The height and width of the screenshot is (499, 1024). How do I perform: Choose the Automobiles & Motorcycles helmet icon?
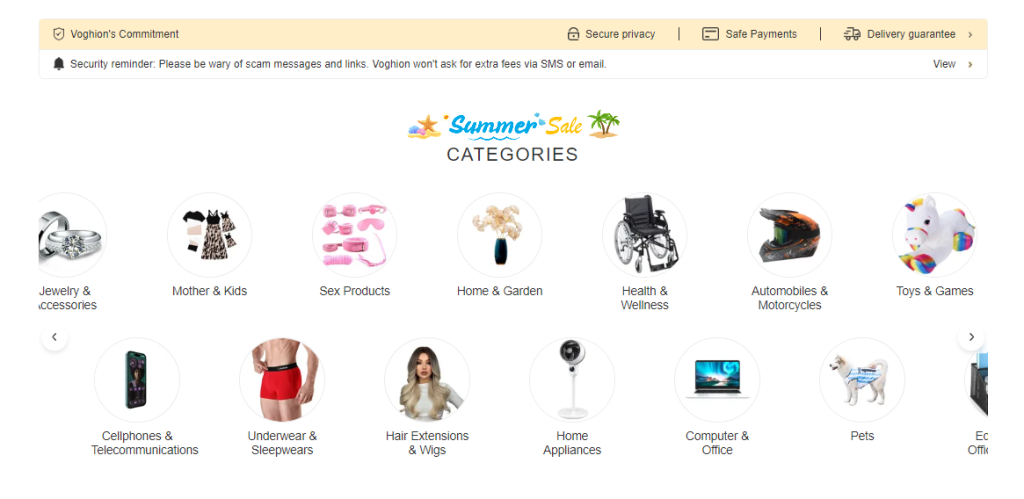click(x=790, y=235)
